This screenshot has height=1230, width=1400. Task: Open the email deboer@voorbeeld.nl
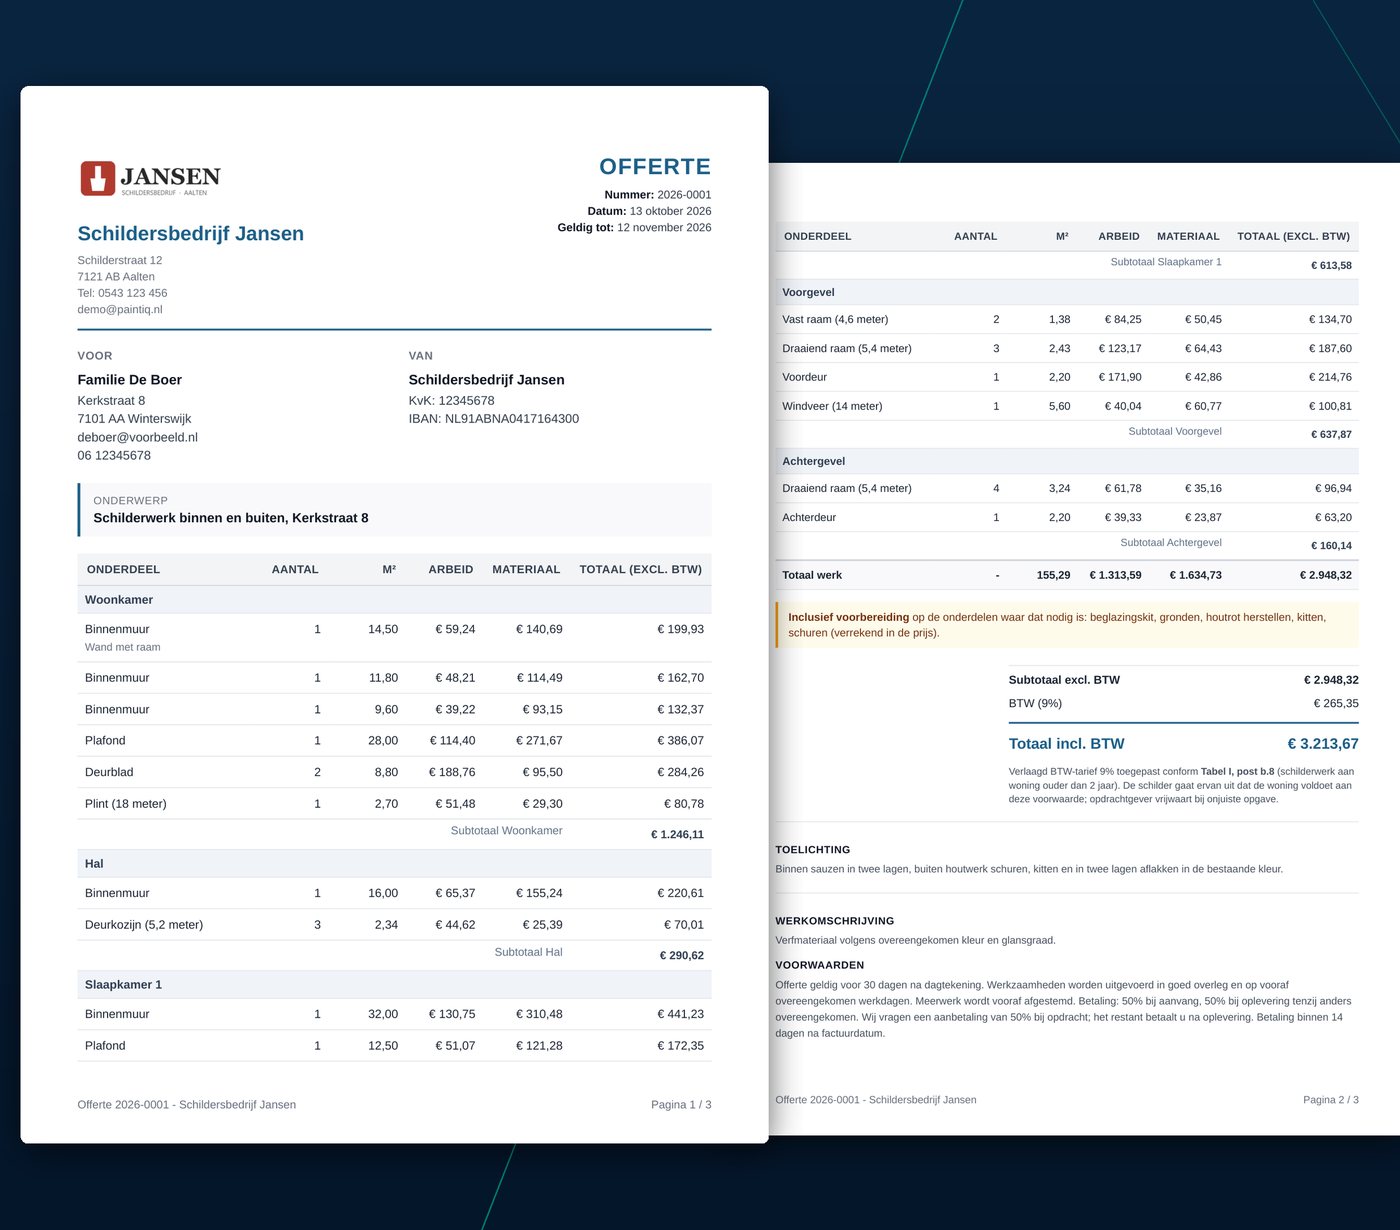tap(138, 437)
